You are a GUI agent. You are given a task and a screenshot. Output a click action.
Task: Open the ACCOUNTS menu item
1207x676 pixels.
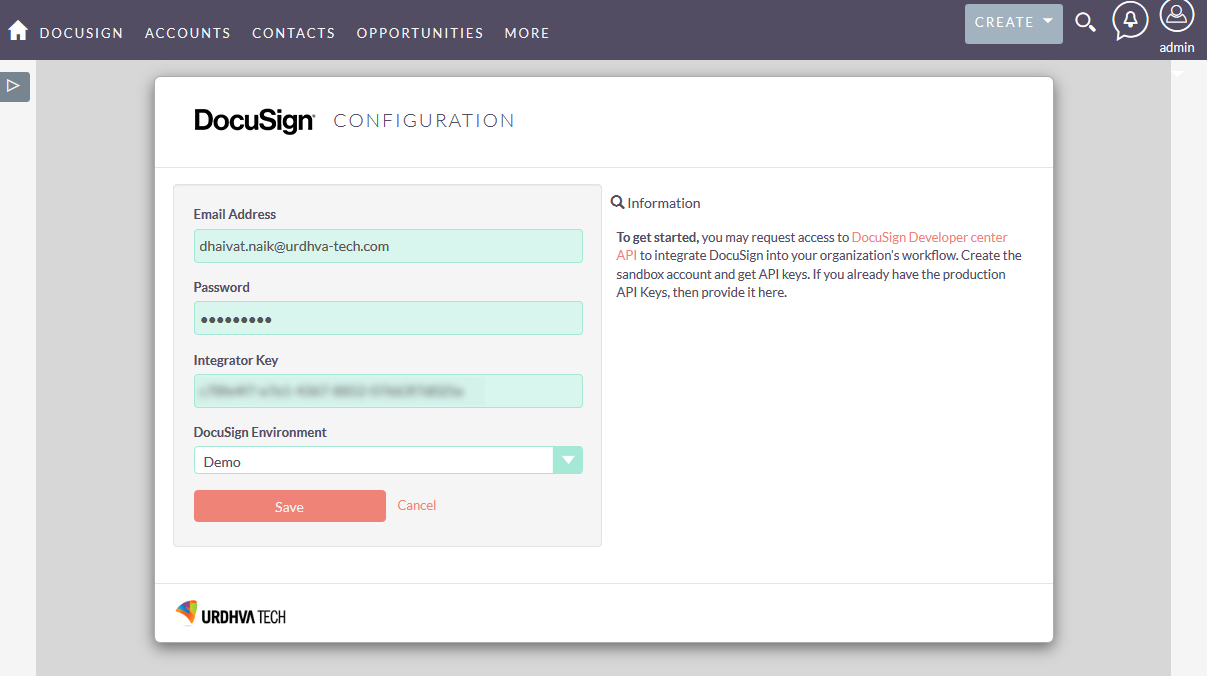tap(188, 33)
